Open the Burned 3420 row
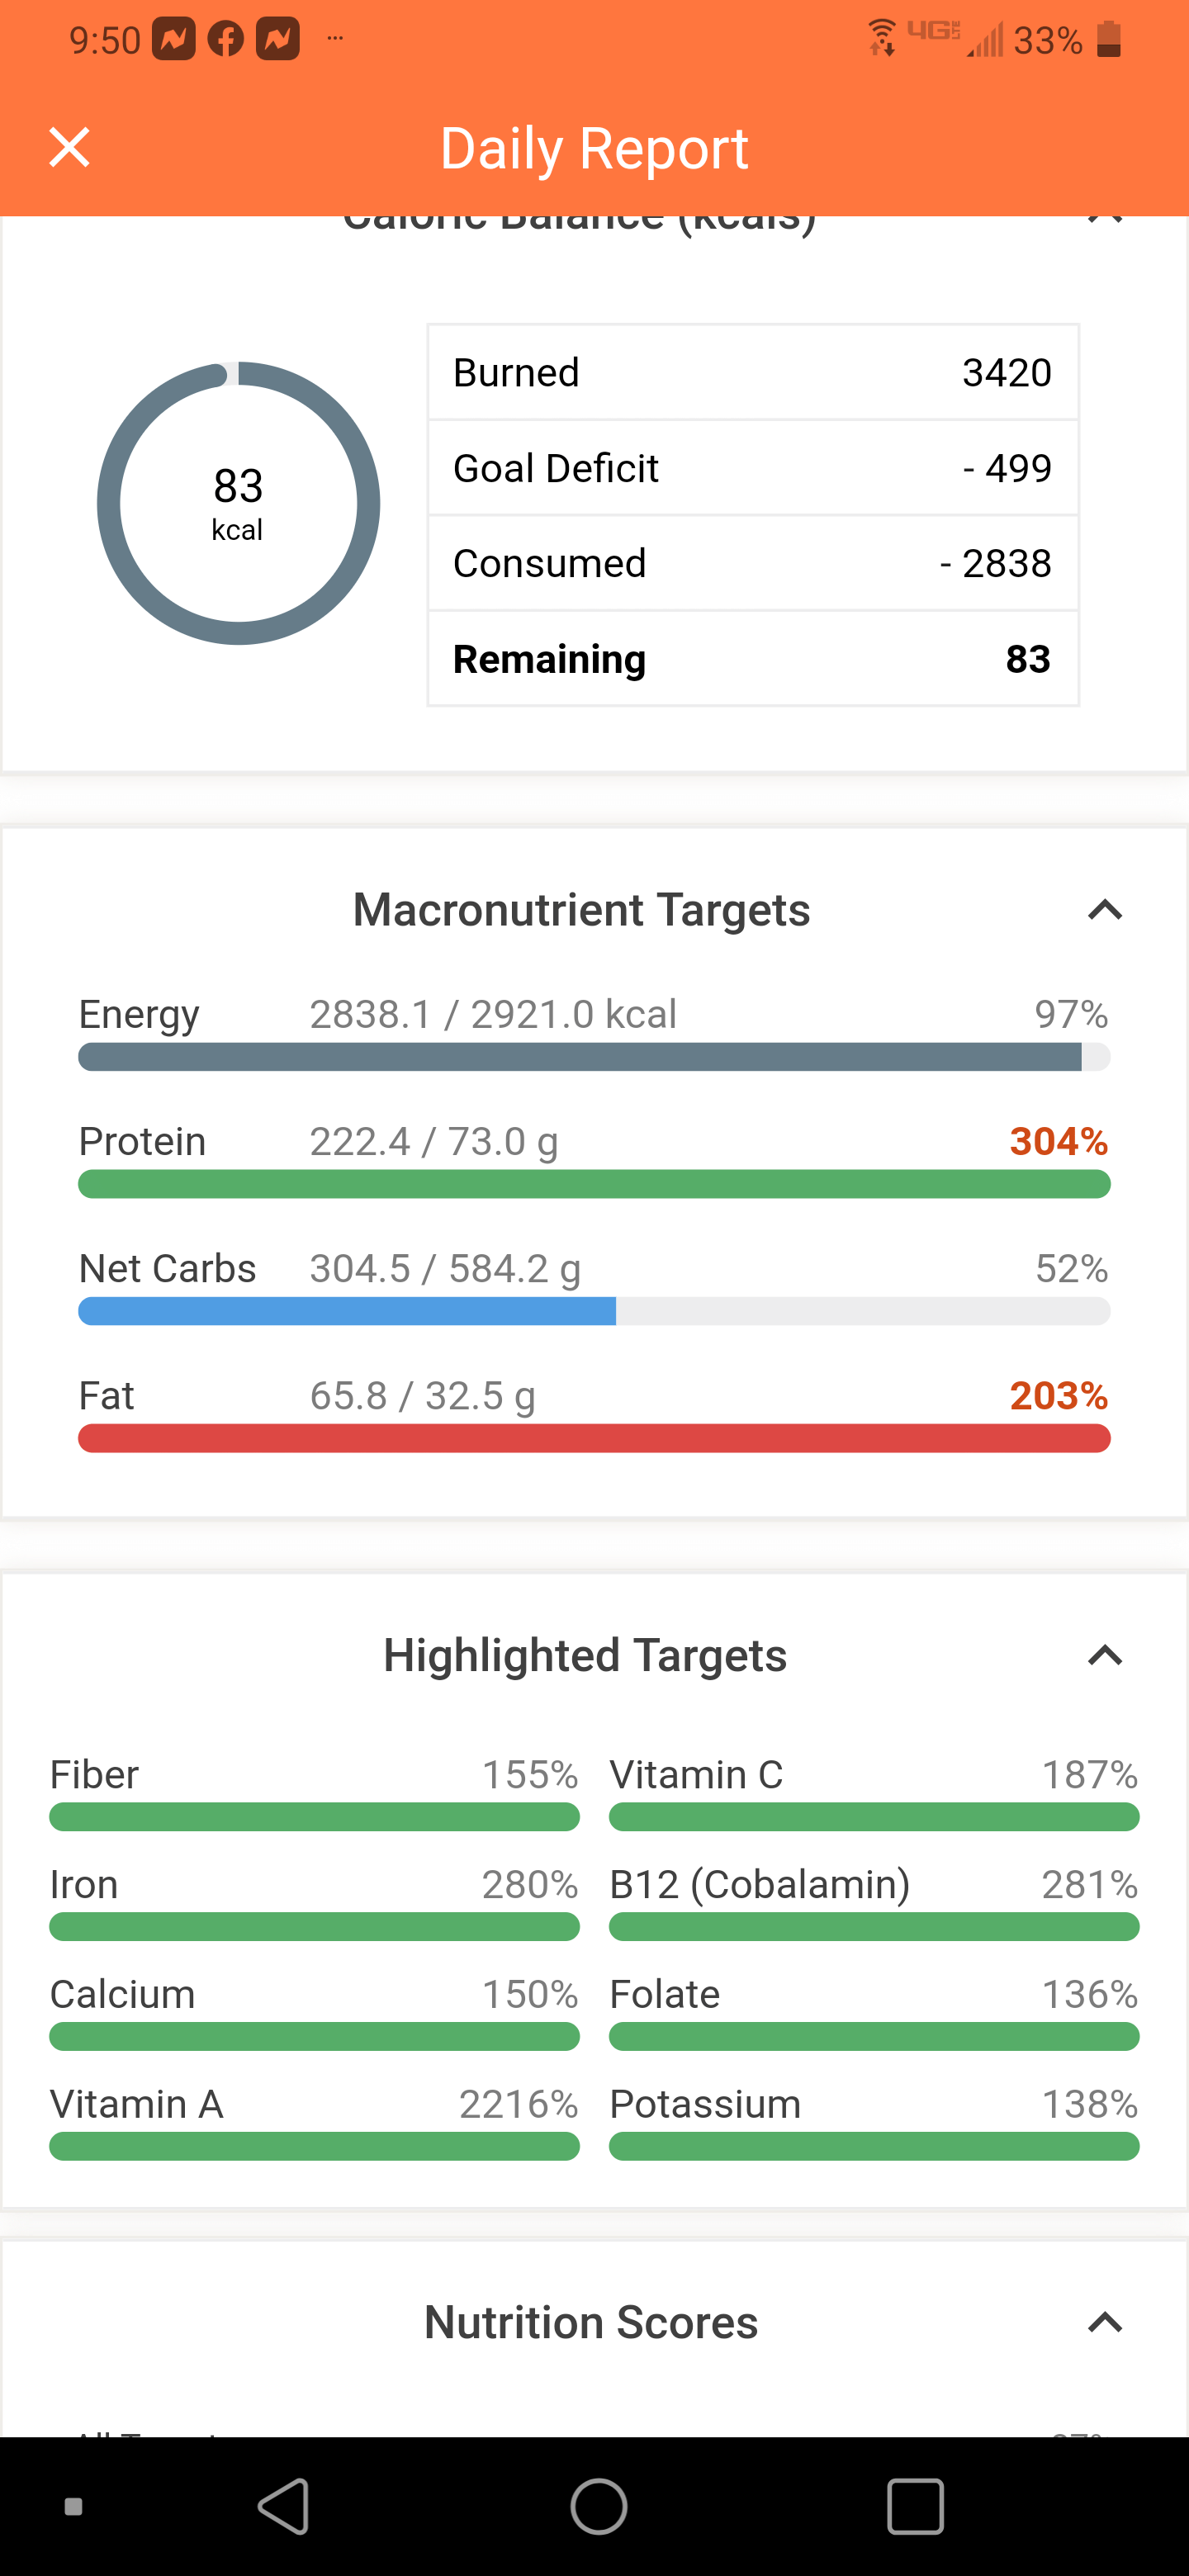Viewport: 1189px width, 2576px height. pos(753,372)
